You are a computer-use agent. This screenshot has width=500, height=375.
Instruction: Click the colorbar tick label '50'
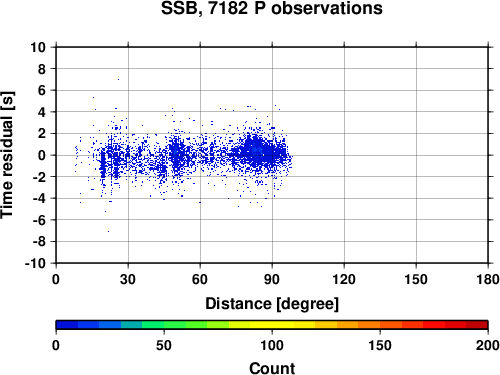coord(164,345)
